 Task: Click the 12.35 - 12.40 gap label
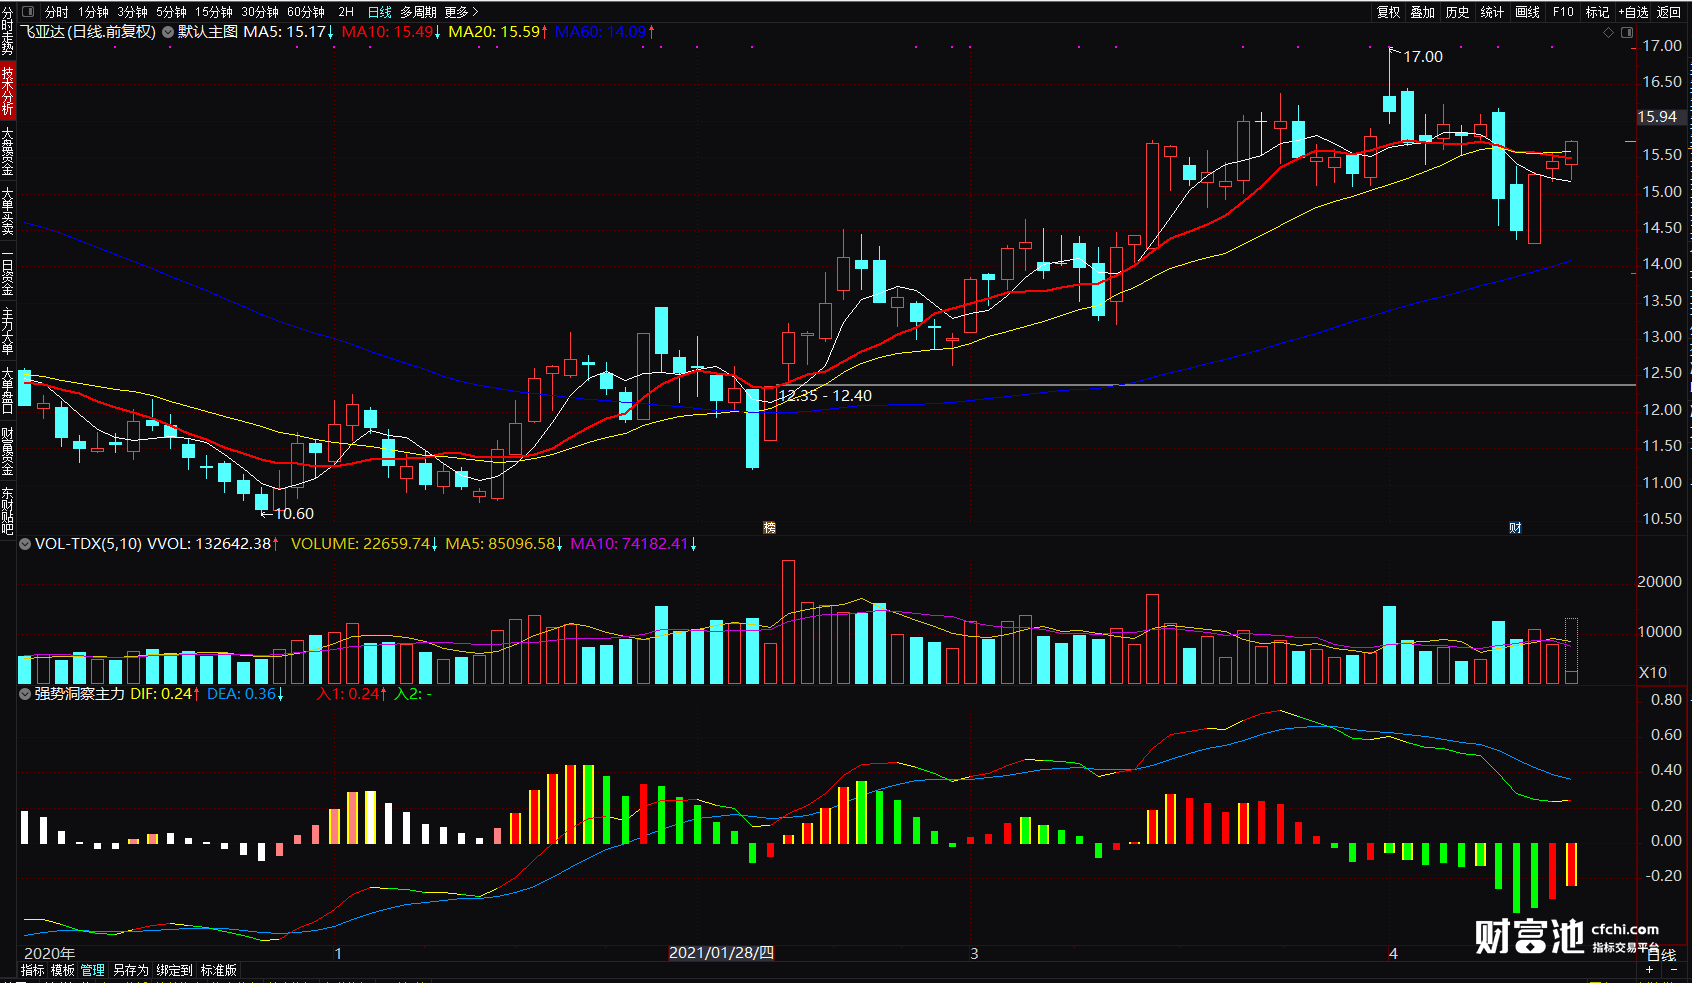coord(825,396)
